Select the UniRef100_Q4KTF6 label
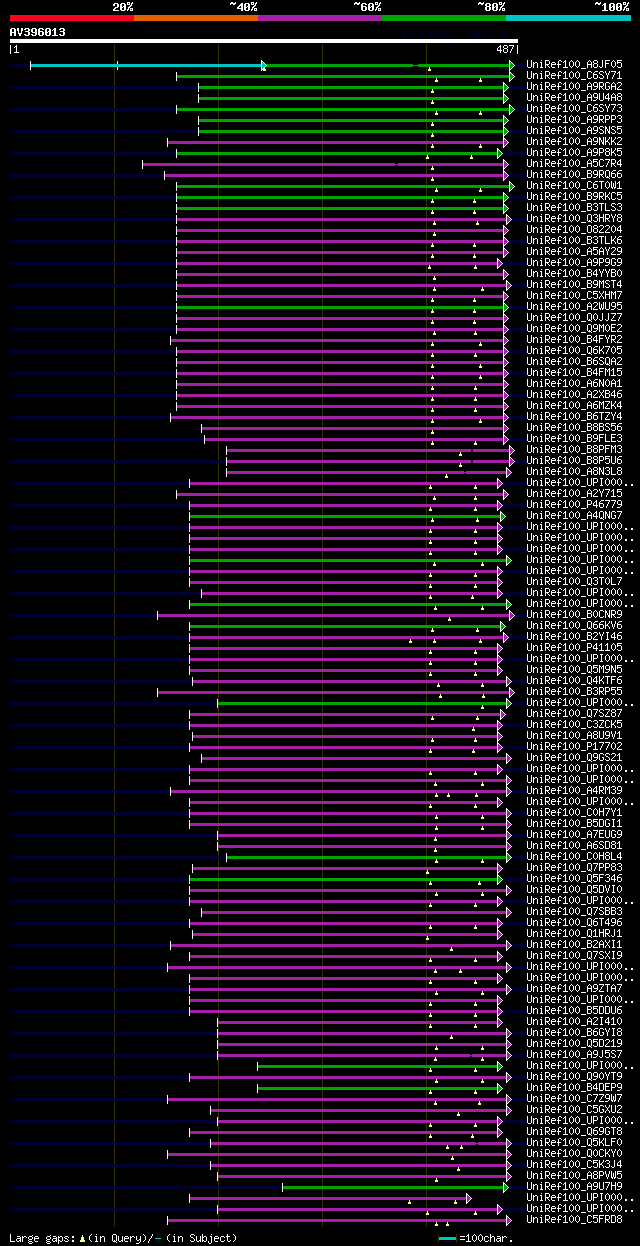The width and height of the screenshot is (640, 1246). click(x=575, y=681)
